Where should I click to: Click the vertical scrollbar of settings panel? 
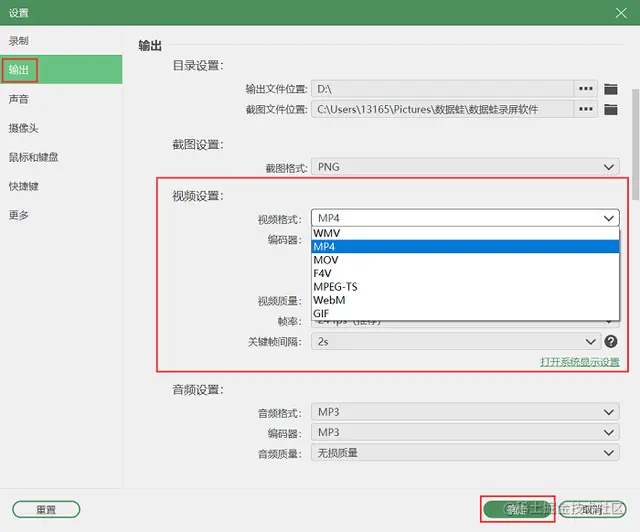tap(635, 145)
